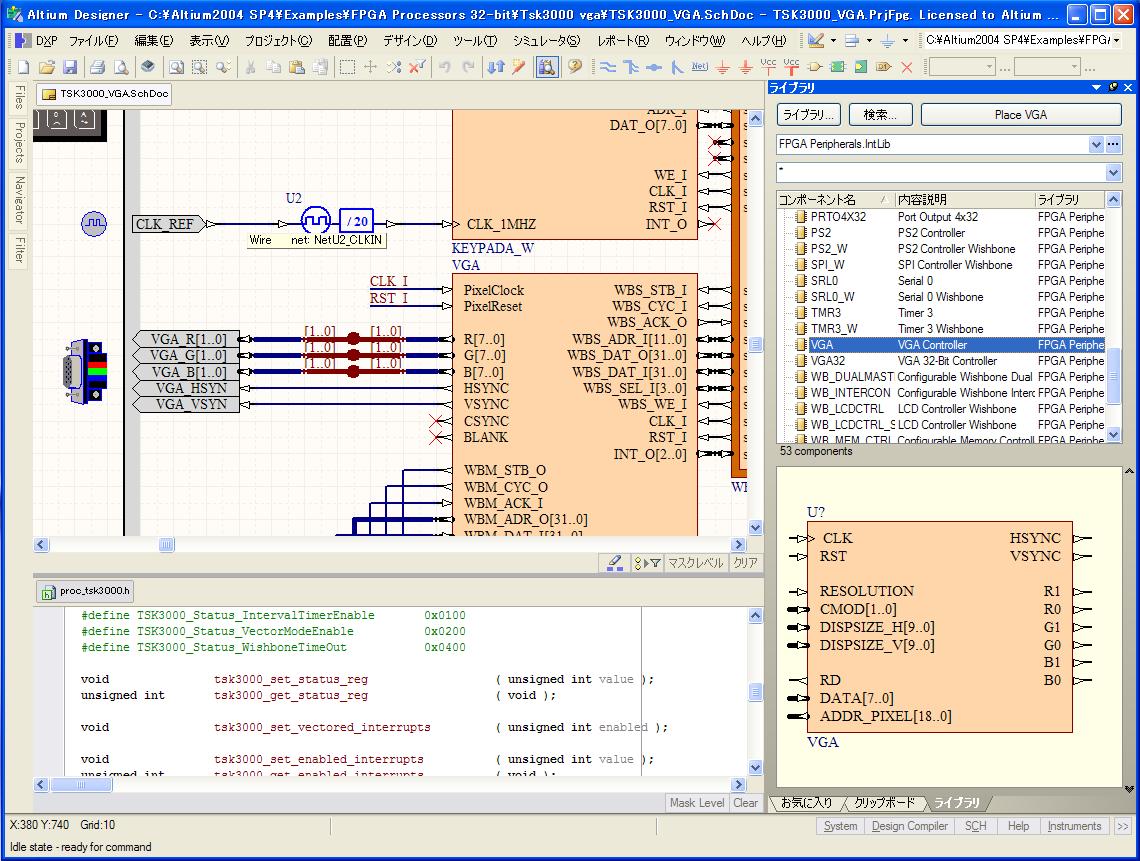This screenshot has height=861, width=1140.
Task: Fit all objects in view
Action: coord(176,68)
